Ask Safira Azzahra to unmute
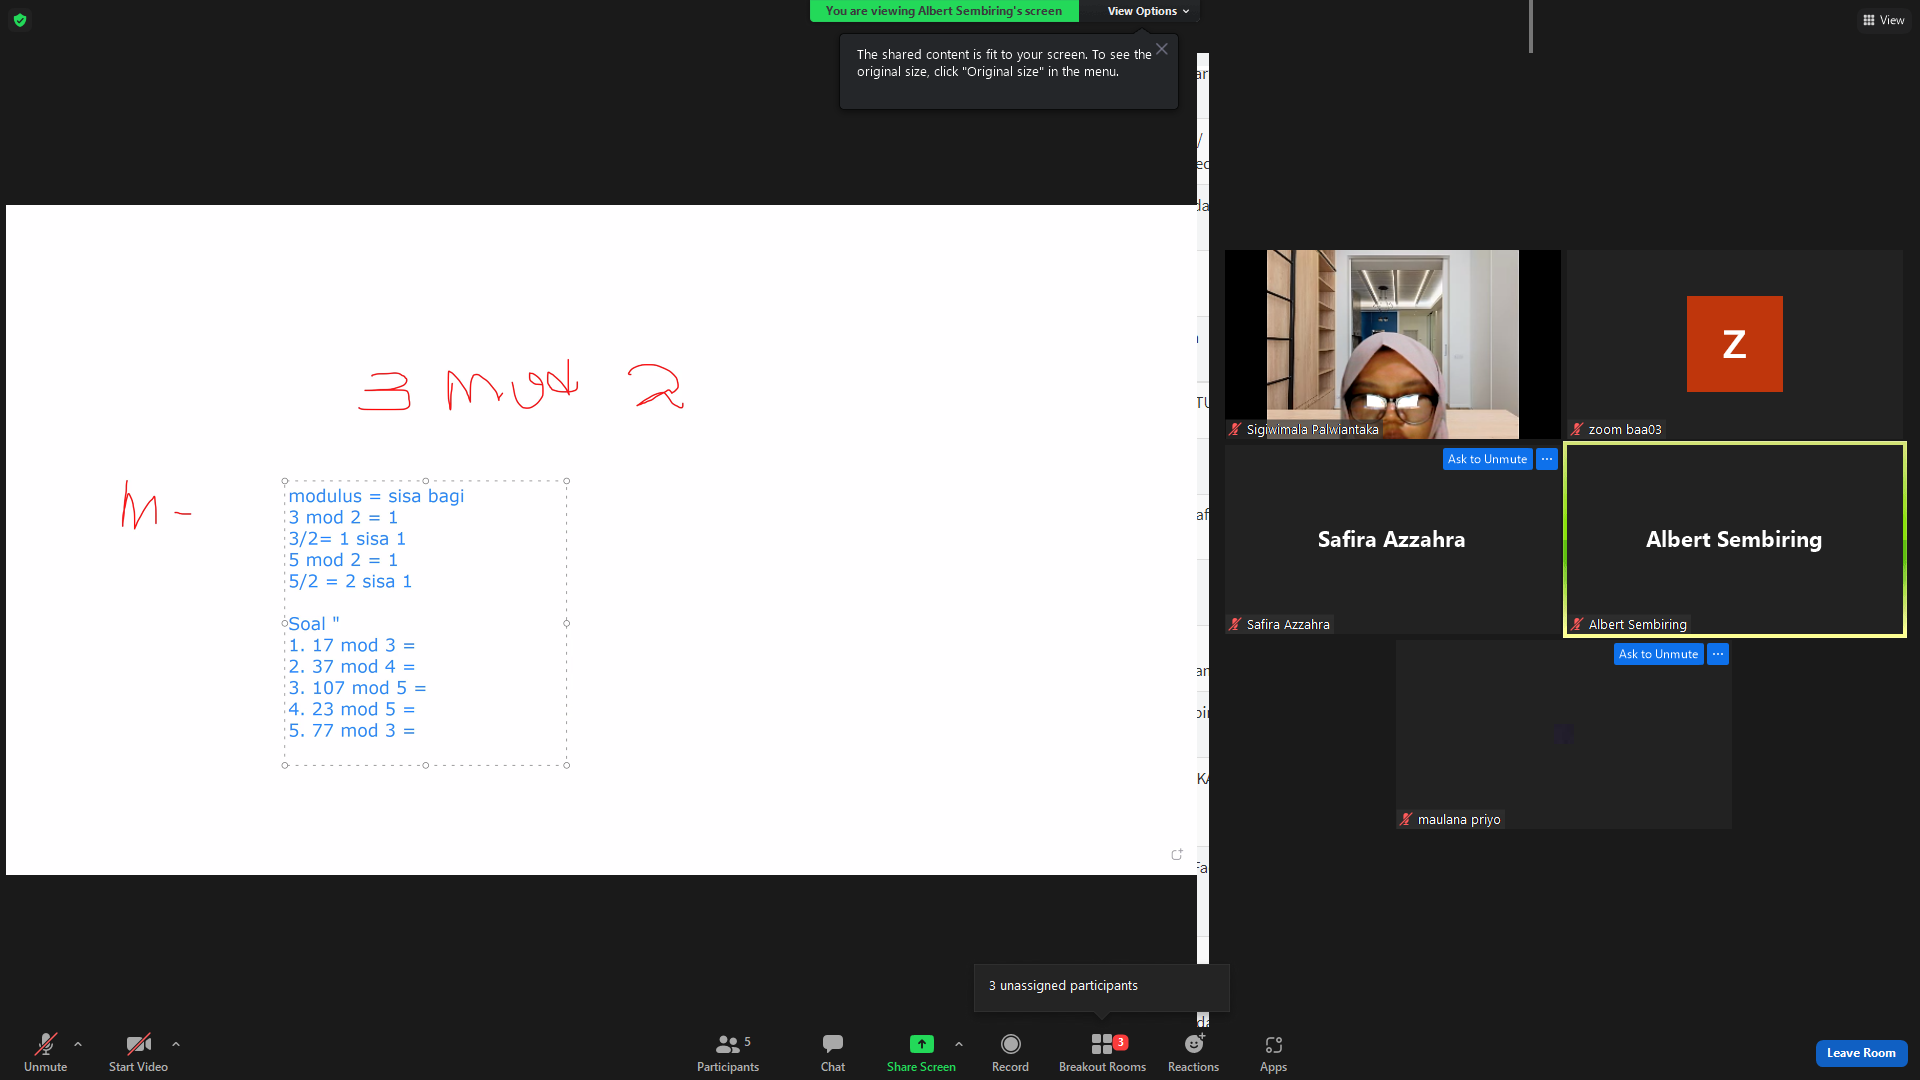1920x1080 pixels. coord(1487,459)
